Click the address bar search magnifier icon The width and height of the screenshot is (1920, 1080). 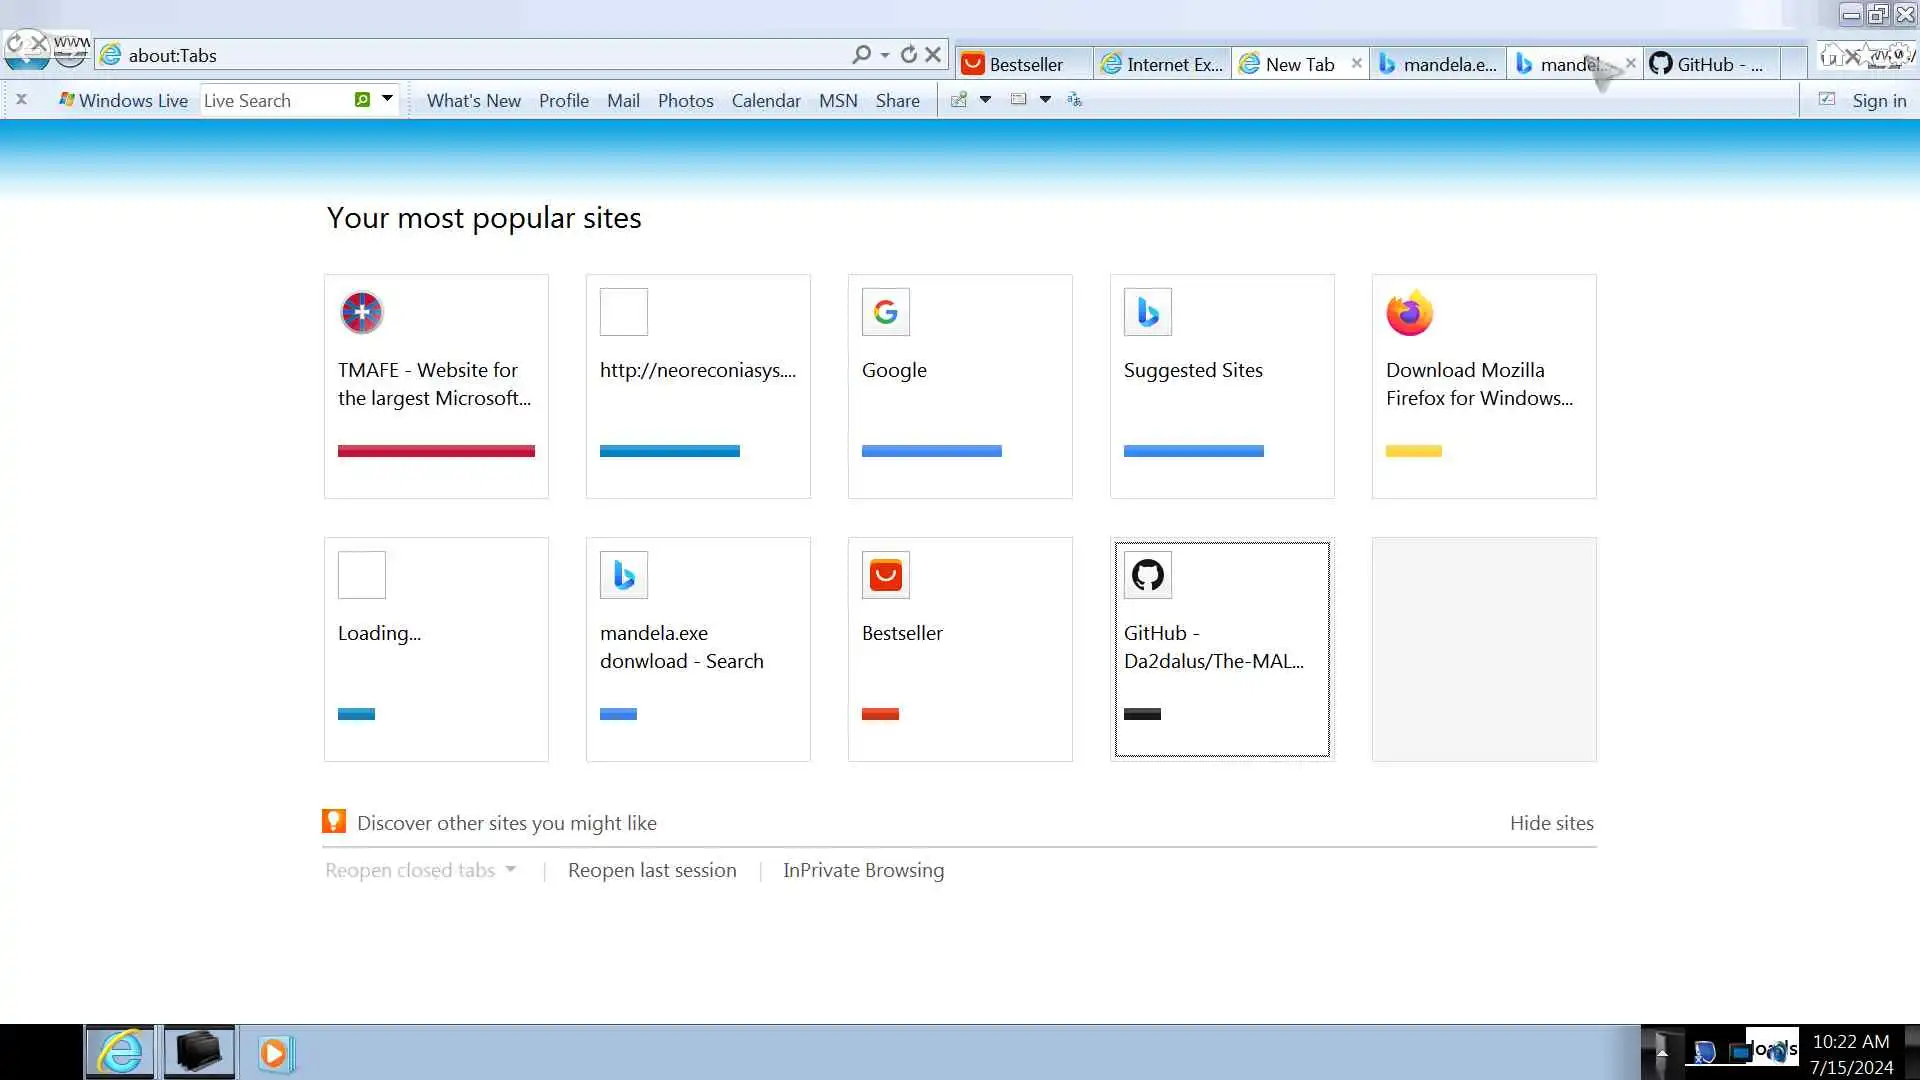[x=860, y=55]
